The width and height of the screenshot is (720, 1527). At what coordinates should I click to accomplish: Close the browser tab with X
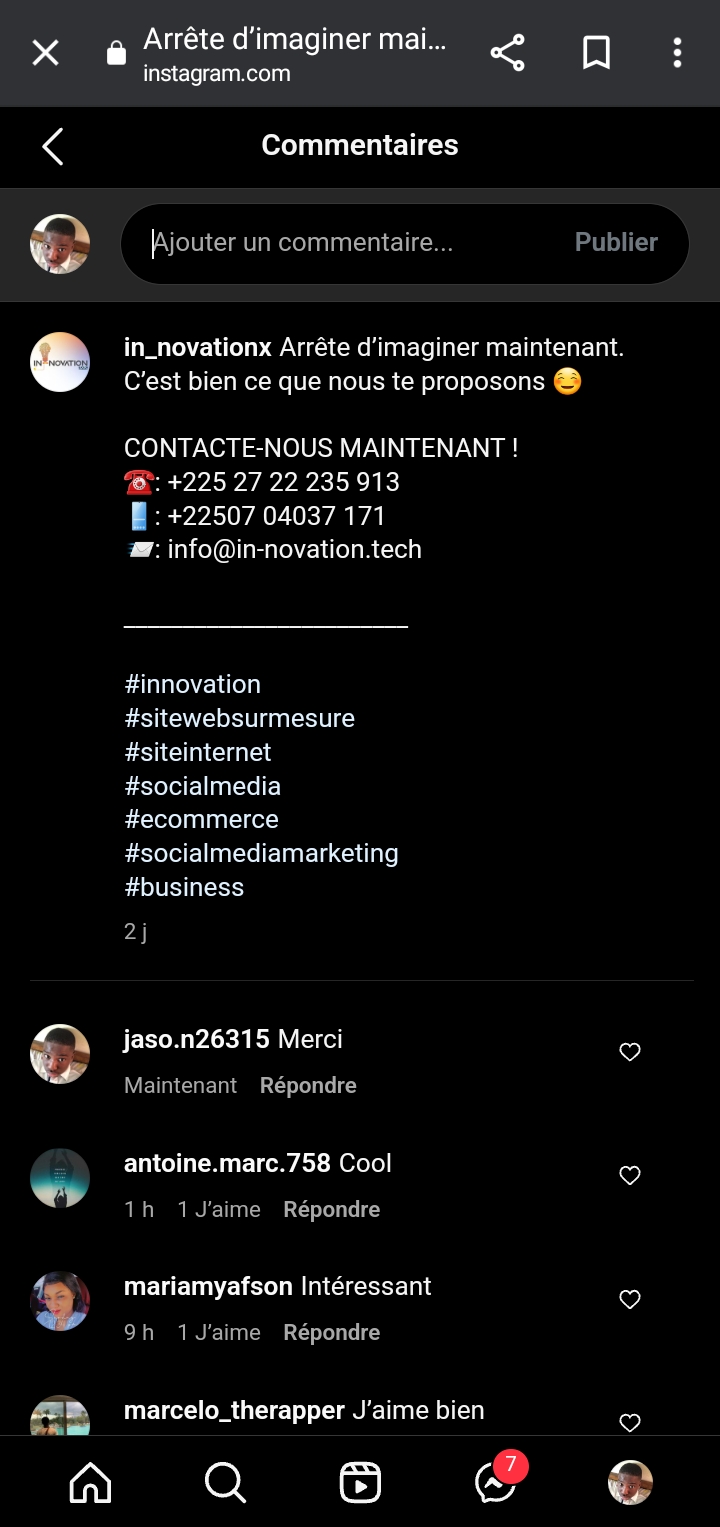45,53
